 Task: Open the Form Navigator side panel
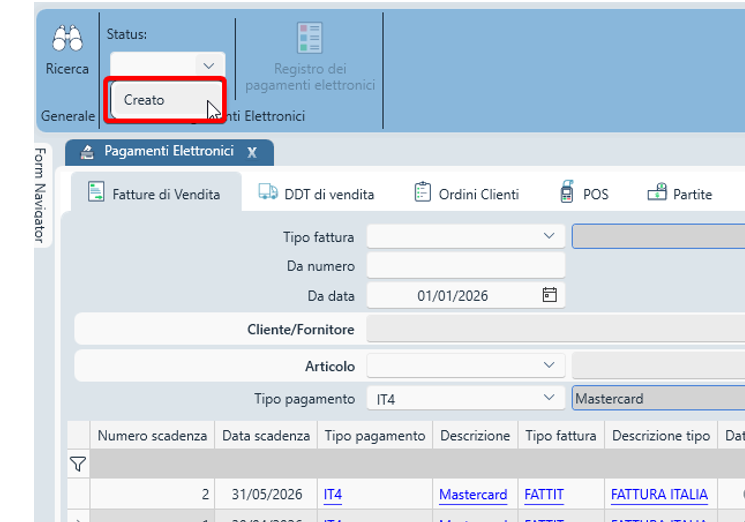[41, 195]
